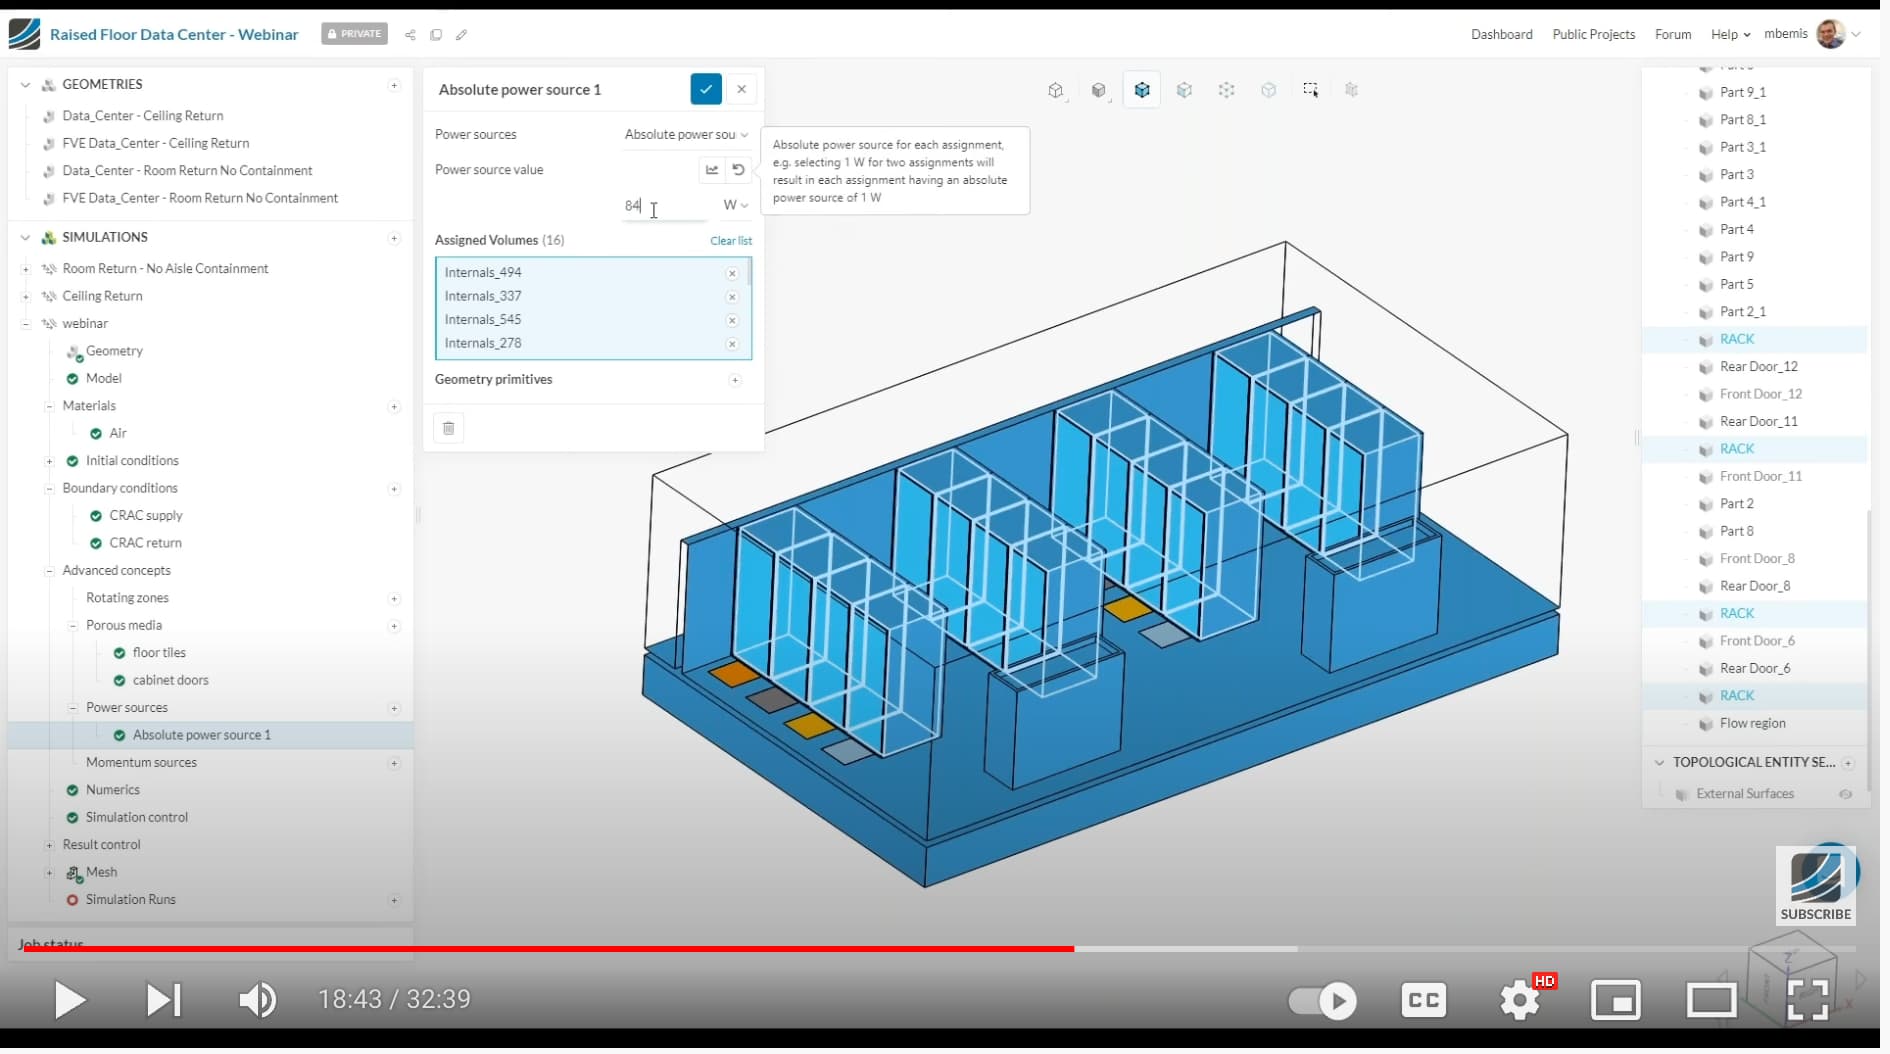Expand the Room Return - No Aisle Containment simulation

point(26,269)
